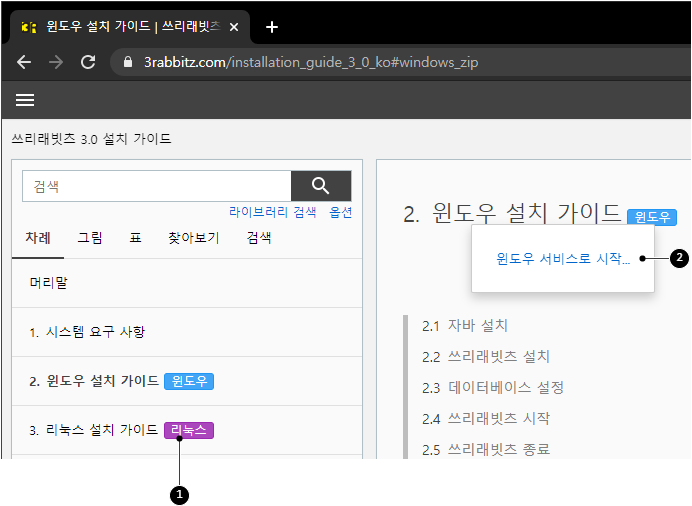The height and width of the screenshot is (506, 692).
Task: Close the 윈도우 설치 가이드 browser tab
Action: coord(234,27)
